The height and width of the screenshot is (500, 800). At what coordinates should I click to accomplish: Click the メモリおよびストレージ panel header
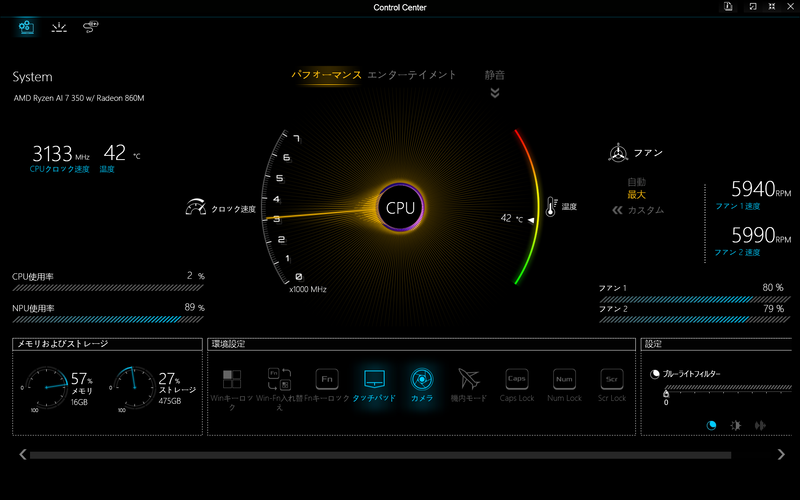(107, 344)
